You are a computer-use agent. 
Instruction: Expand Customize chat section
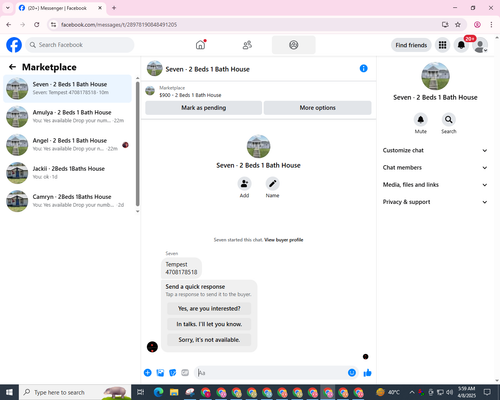tap(435, 150)
